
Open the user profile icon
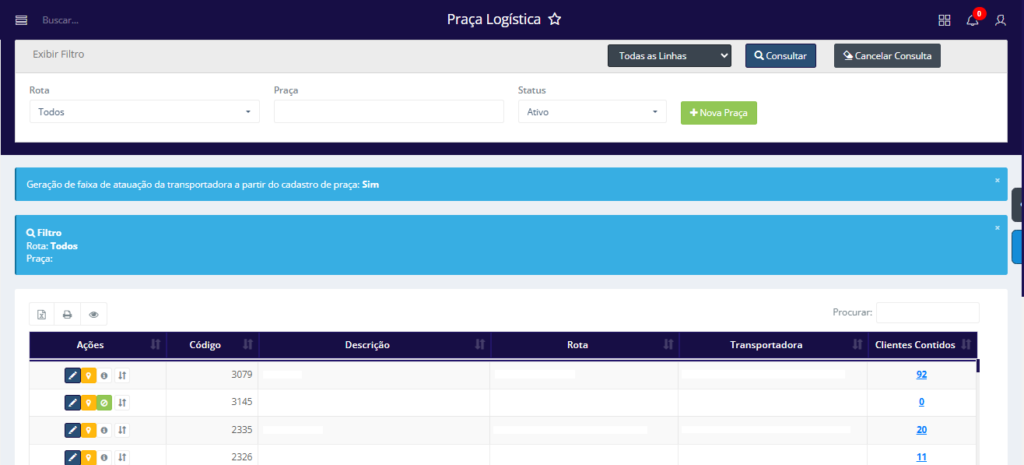click(x=1000, y=20)
